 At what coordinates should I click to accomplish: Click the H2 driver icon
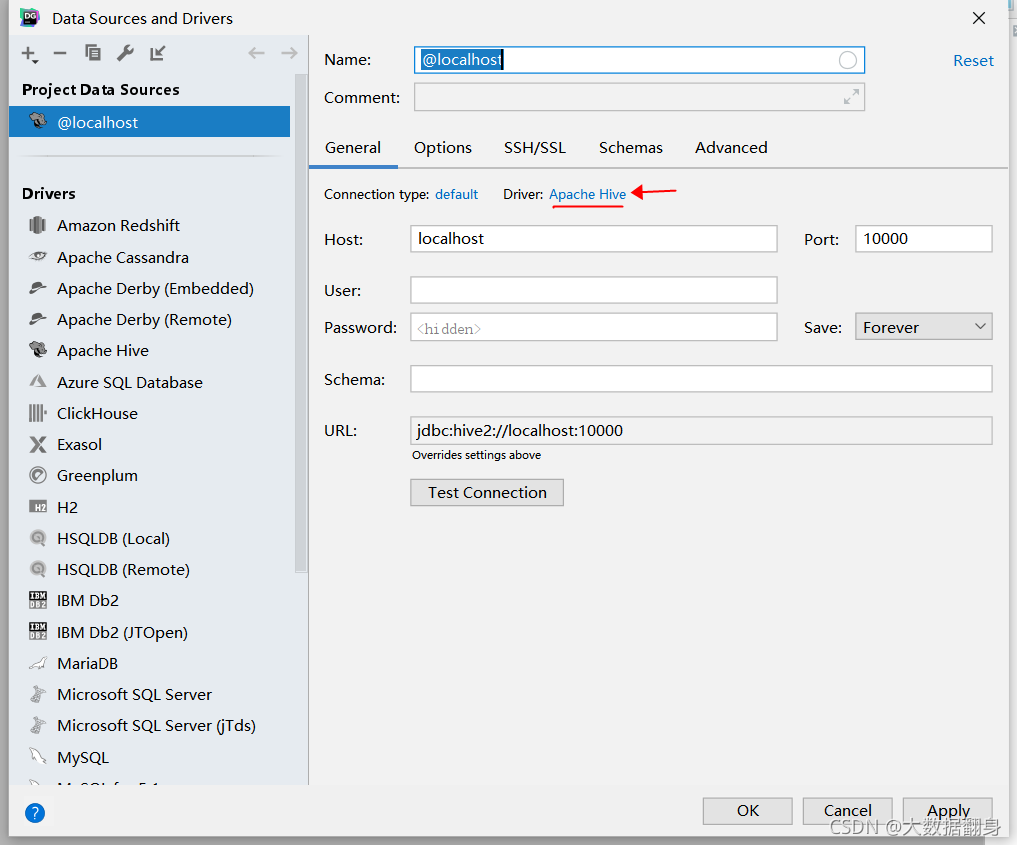tap(38, 507)
